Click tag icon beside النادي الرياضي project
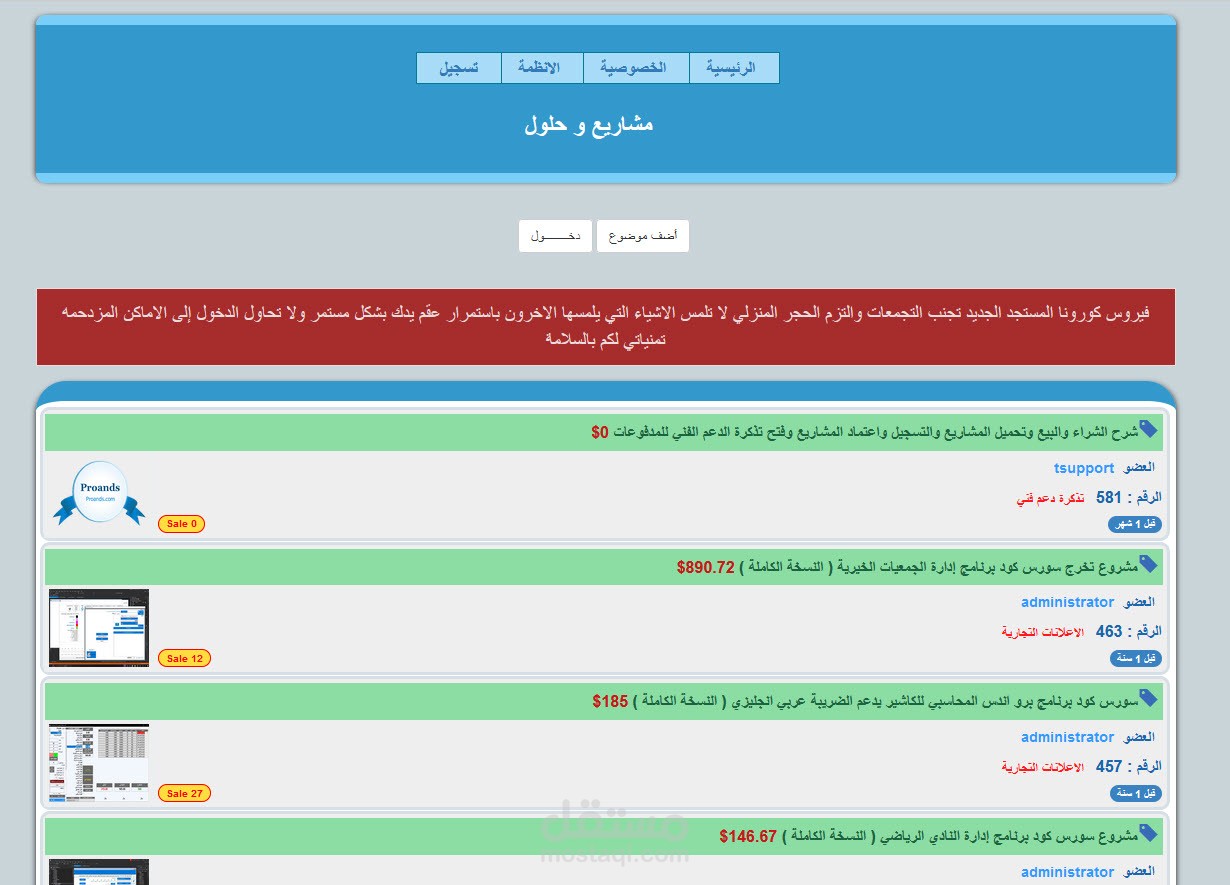 (1148, 833)
